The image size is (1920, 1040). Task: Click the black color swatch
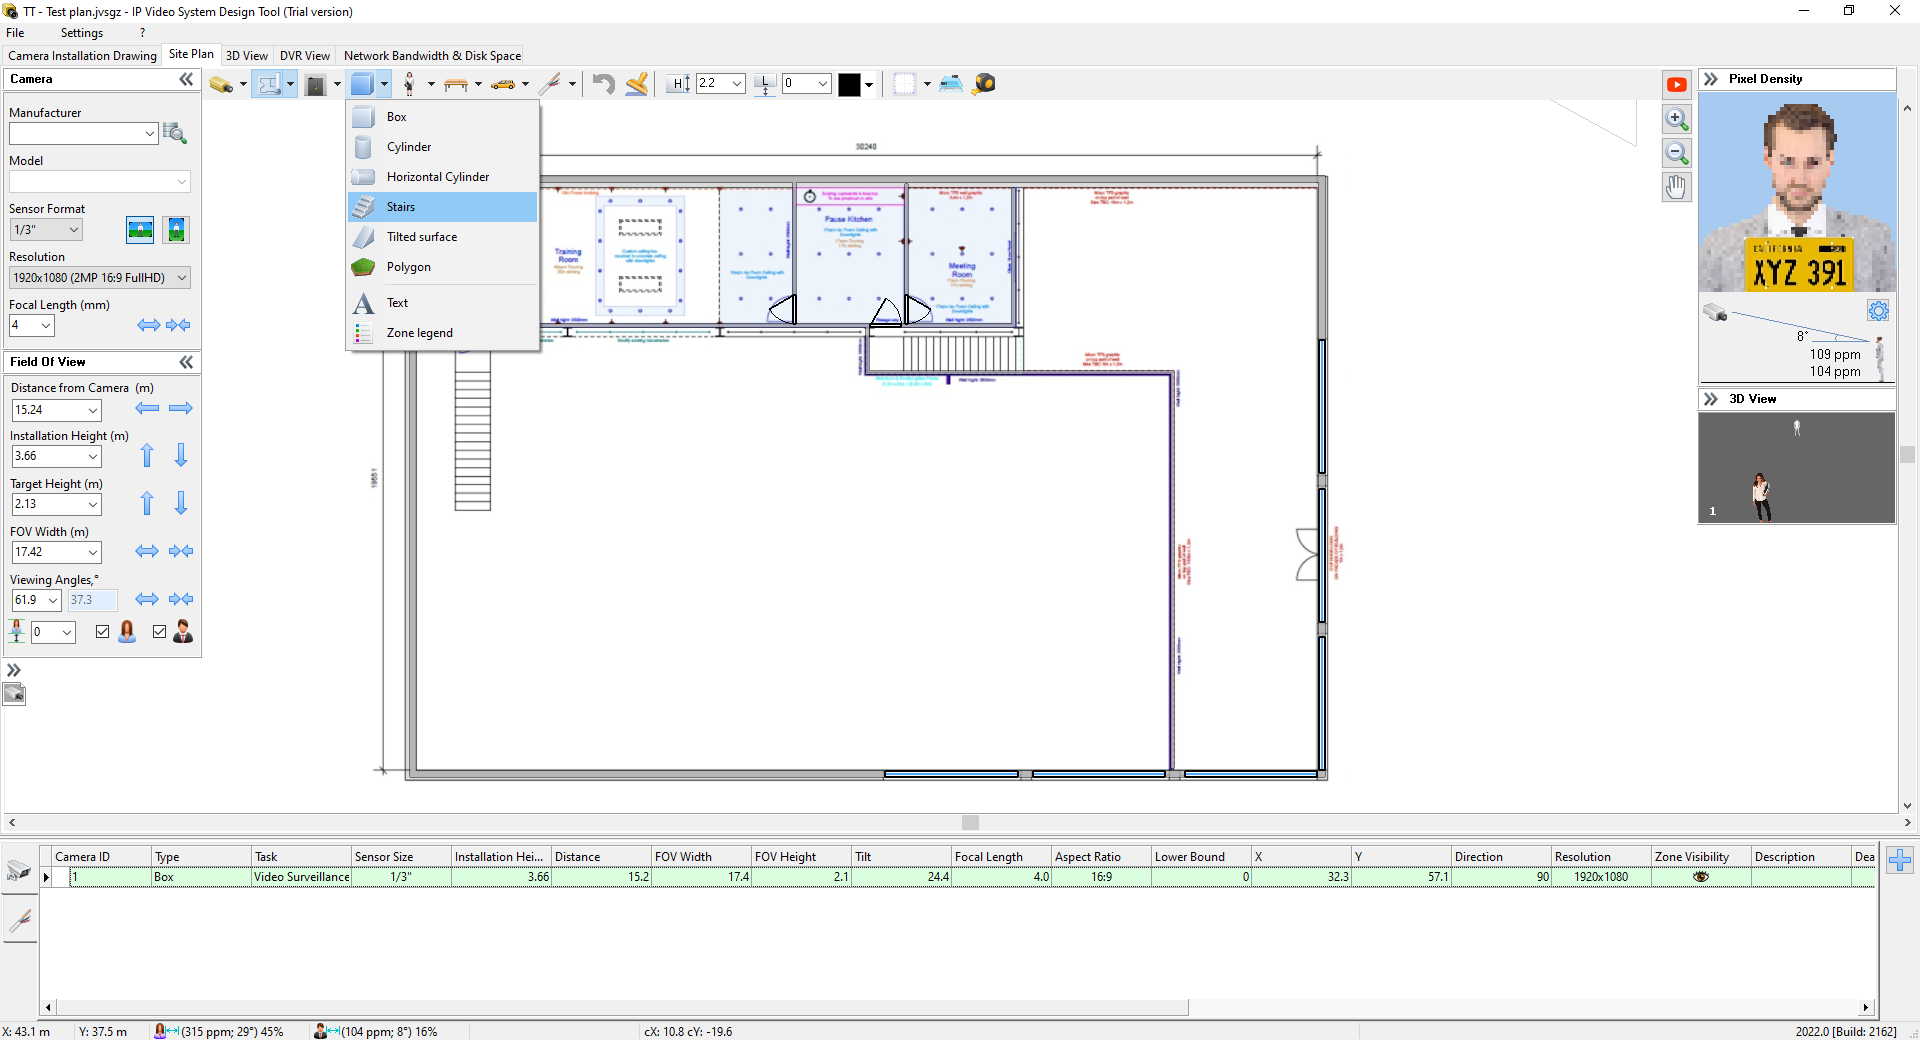(x=849, y=84)
